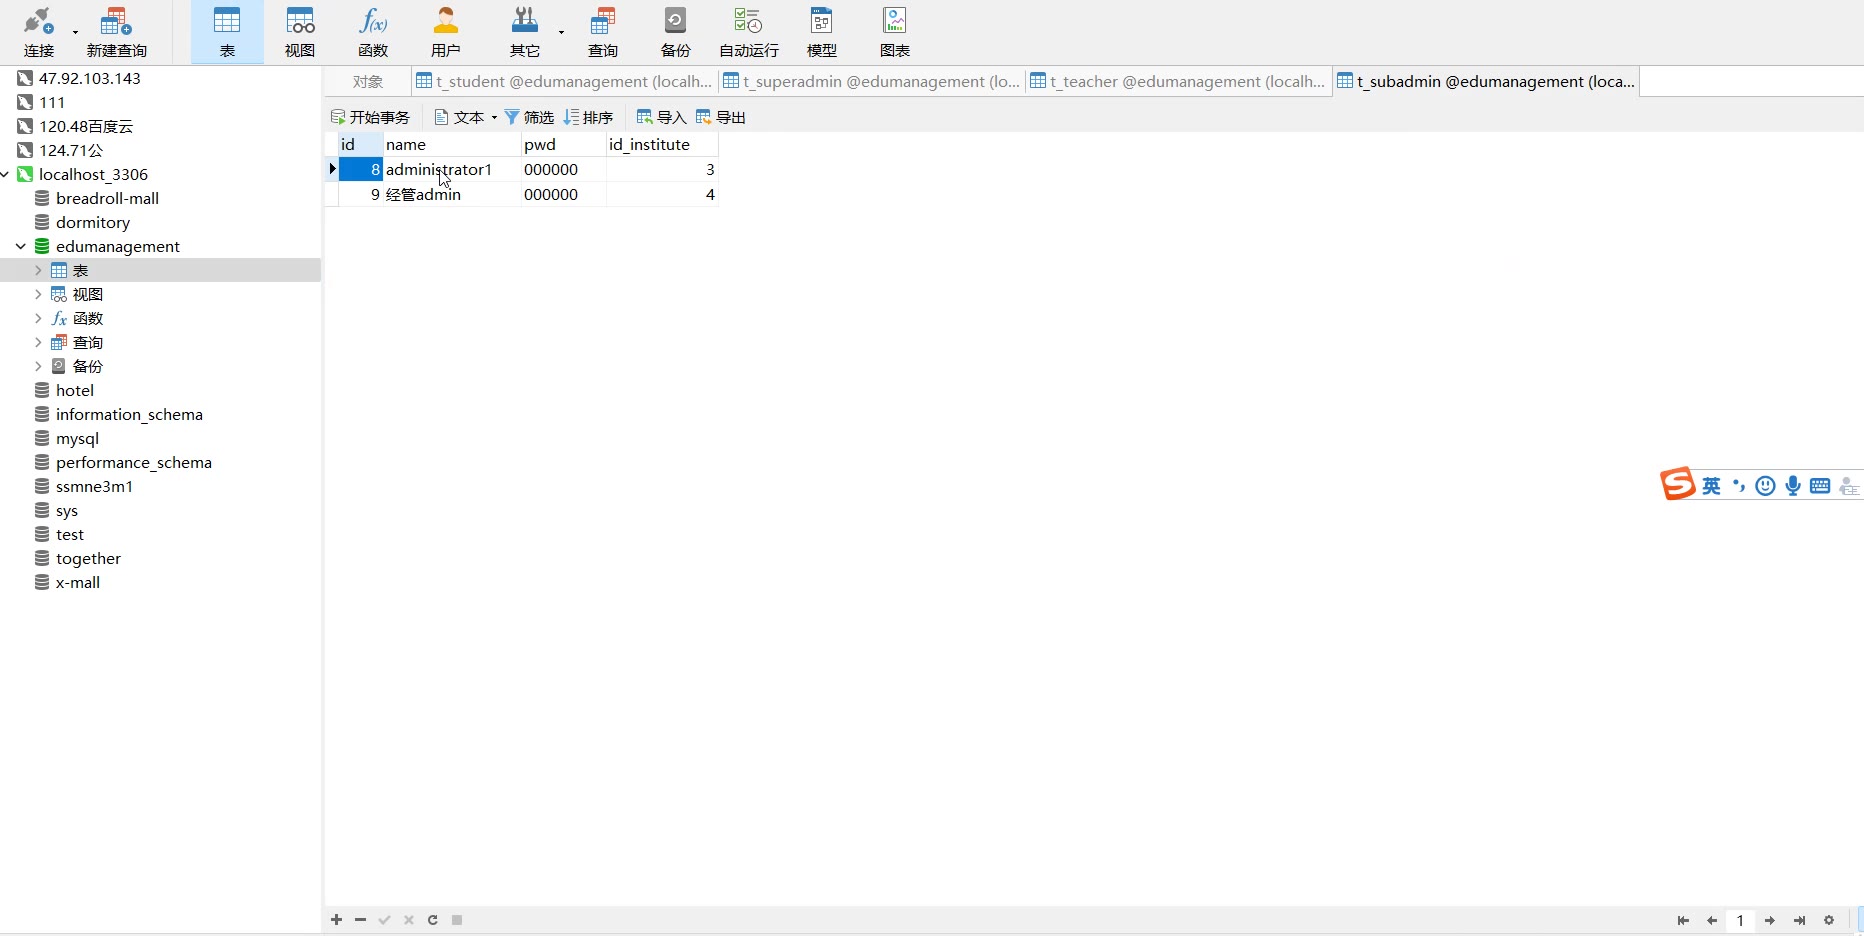Go to the next page arrow
Image resolution: width=1864 pixels, height=936 pixels.
tap(1770, 920)
